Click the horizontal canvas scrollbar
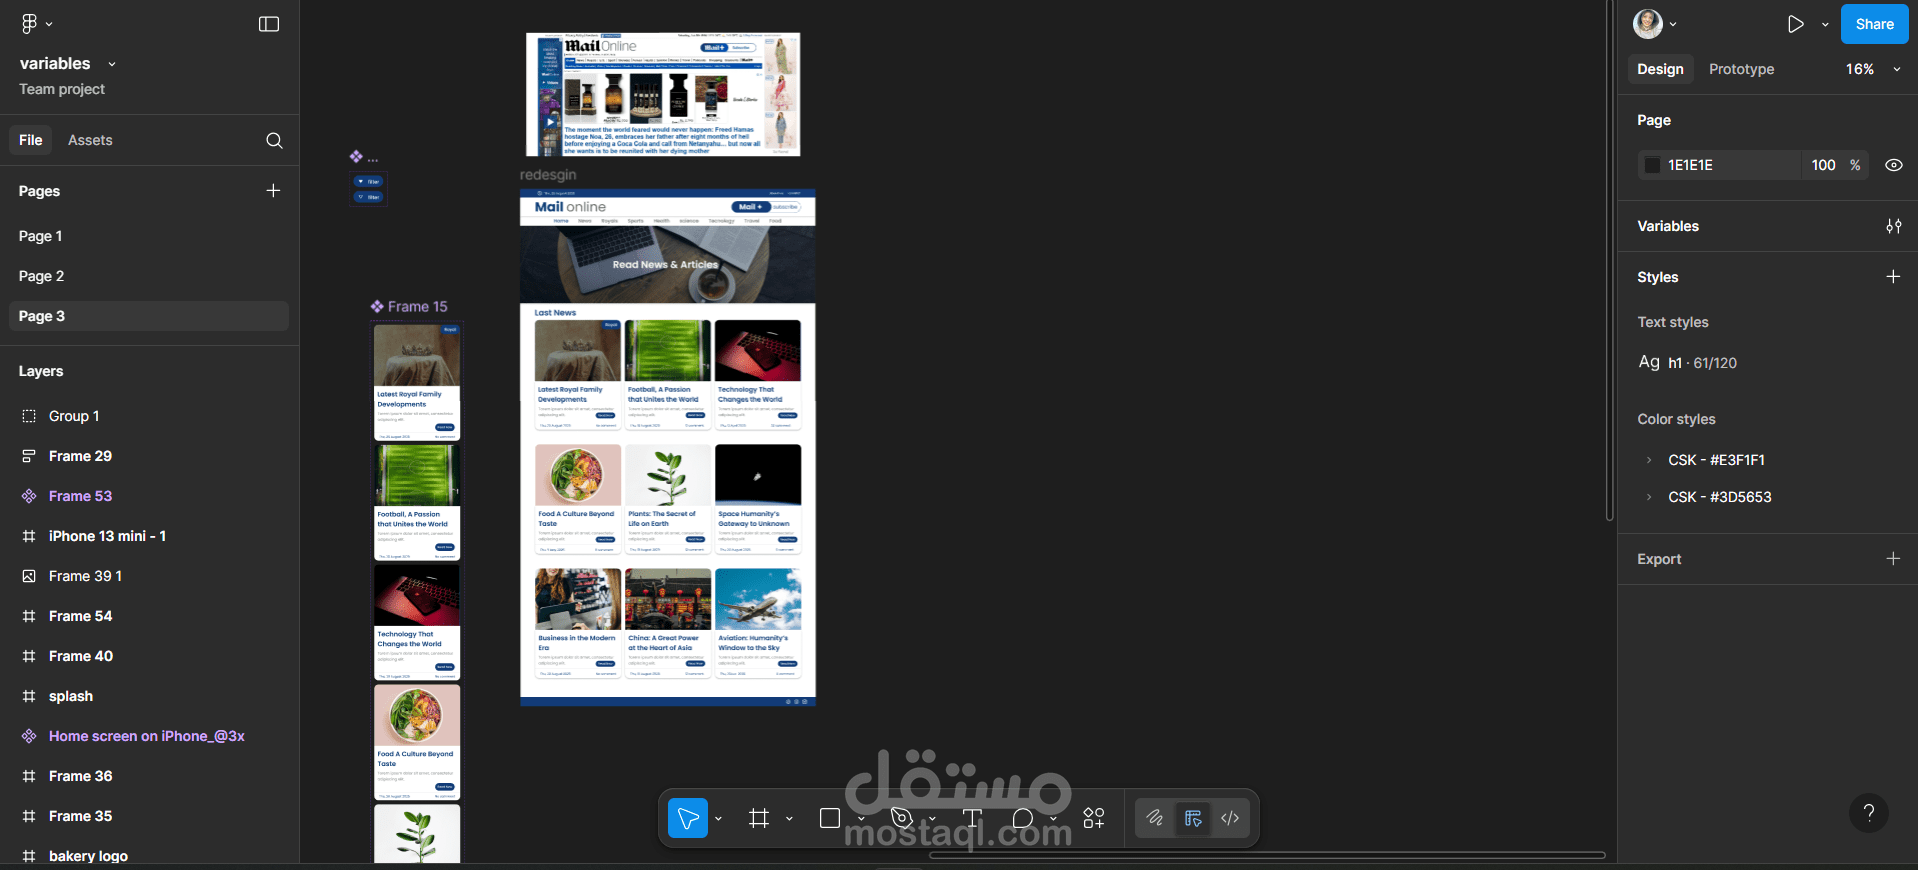1918x870 pixels. [1267, 856]
